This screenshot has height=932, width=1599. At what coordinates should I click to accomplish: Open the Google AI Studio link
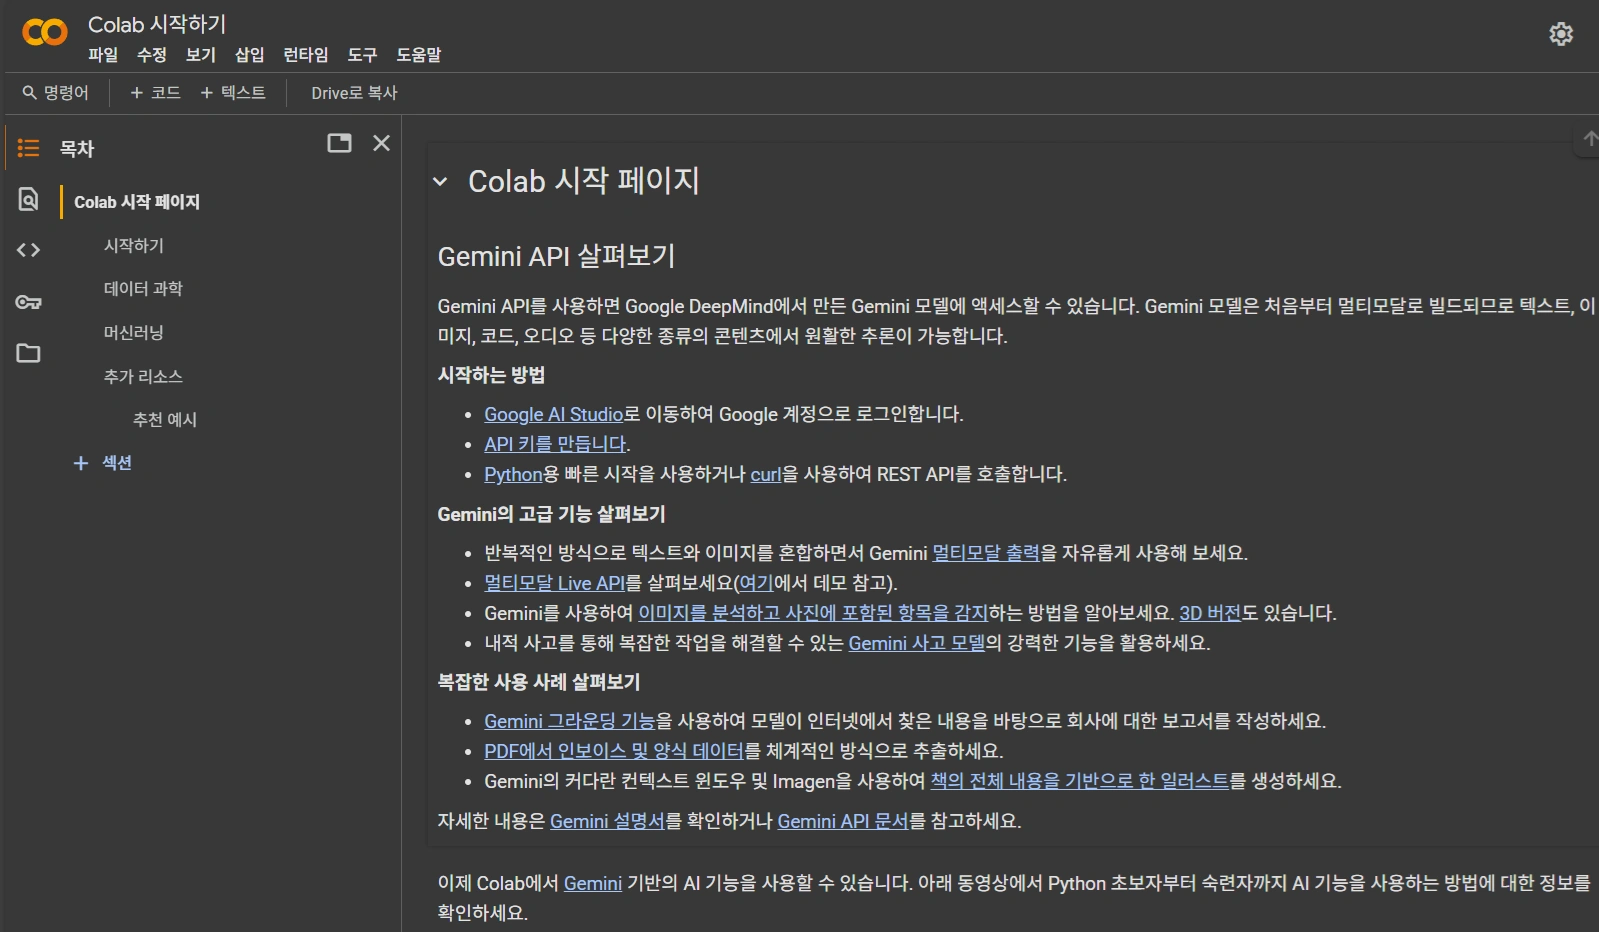tap(553, 414)
